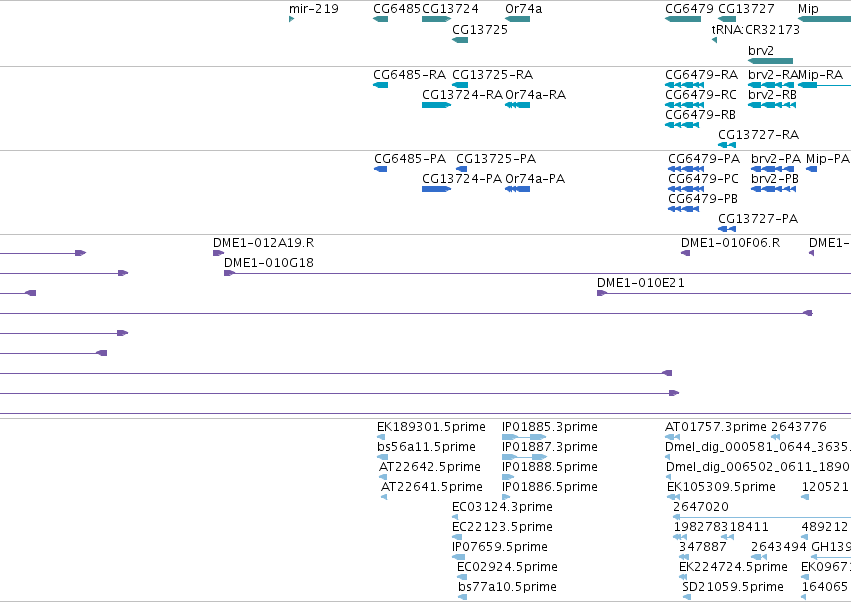
Task: Click the CG6485 gene feature bar
Action: click(x=380, y=19)
